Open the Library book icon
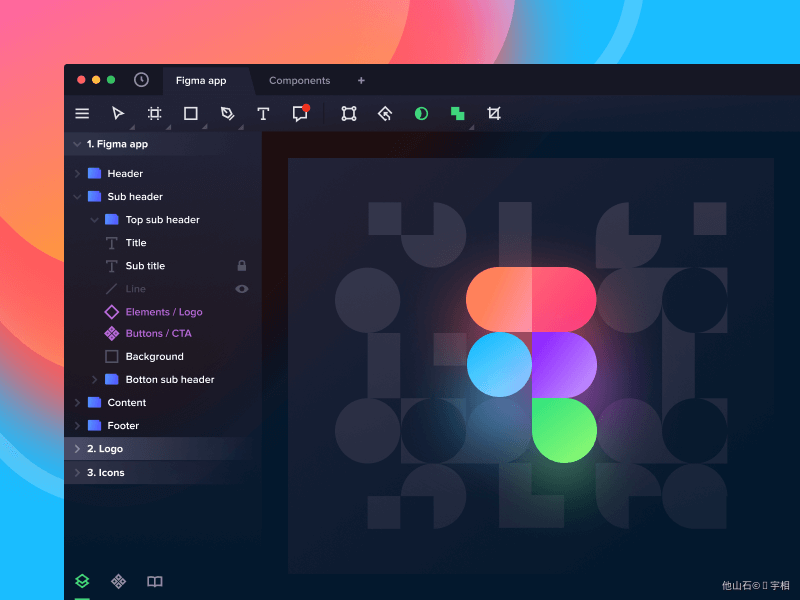The height and width of the screenshot is (600, 800). [155, 581]
